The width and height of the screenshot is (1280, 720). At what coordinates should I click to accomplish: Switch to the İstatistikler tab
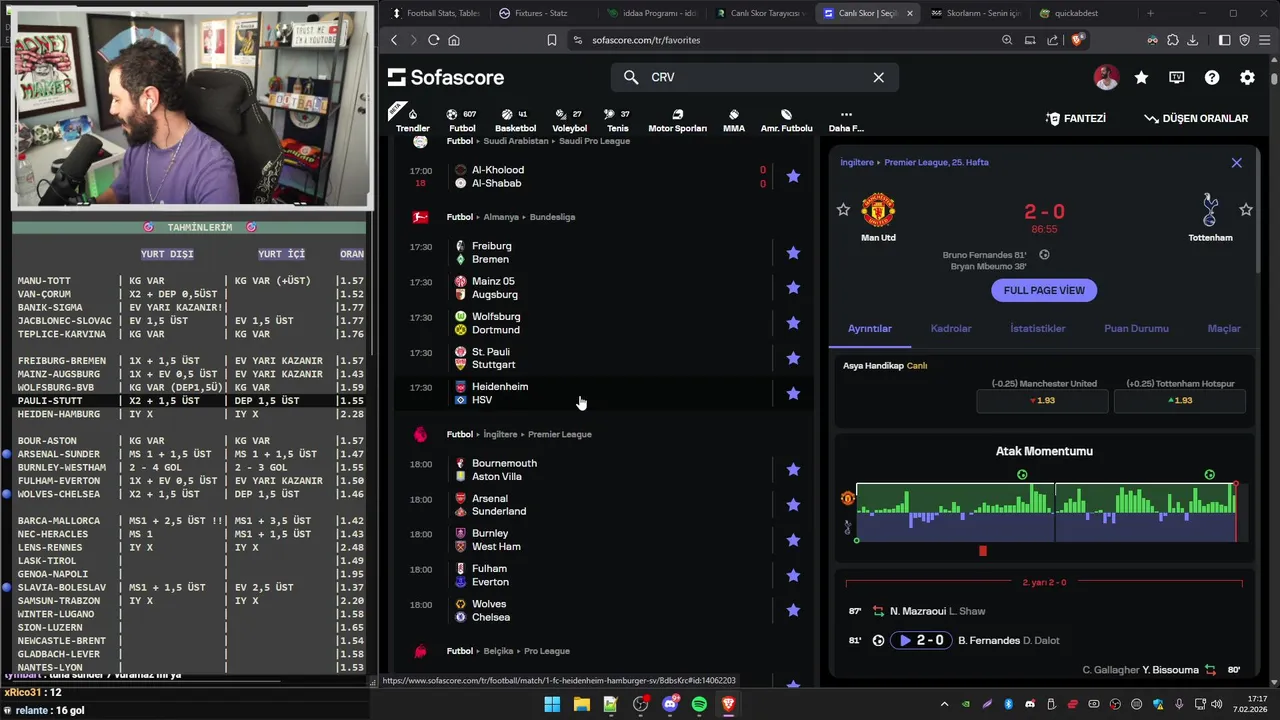click(1037, 328)
